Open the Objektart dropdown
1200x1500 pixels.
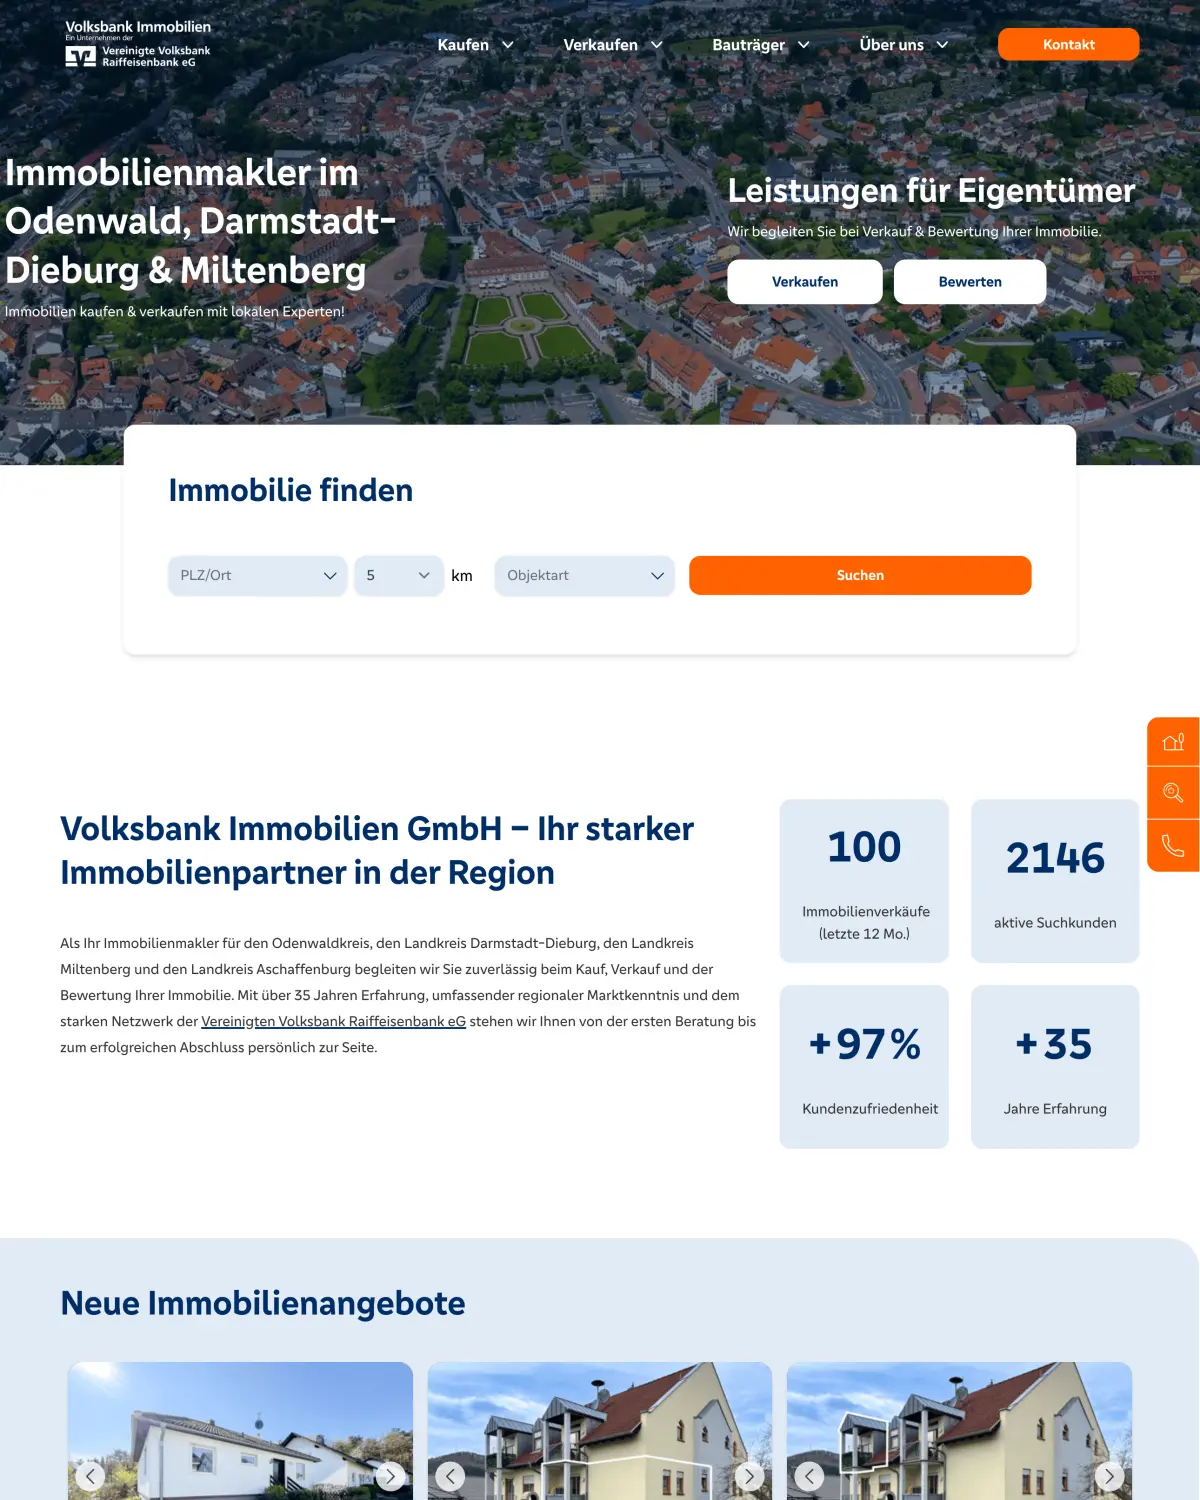(585, 576)
